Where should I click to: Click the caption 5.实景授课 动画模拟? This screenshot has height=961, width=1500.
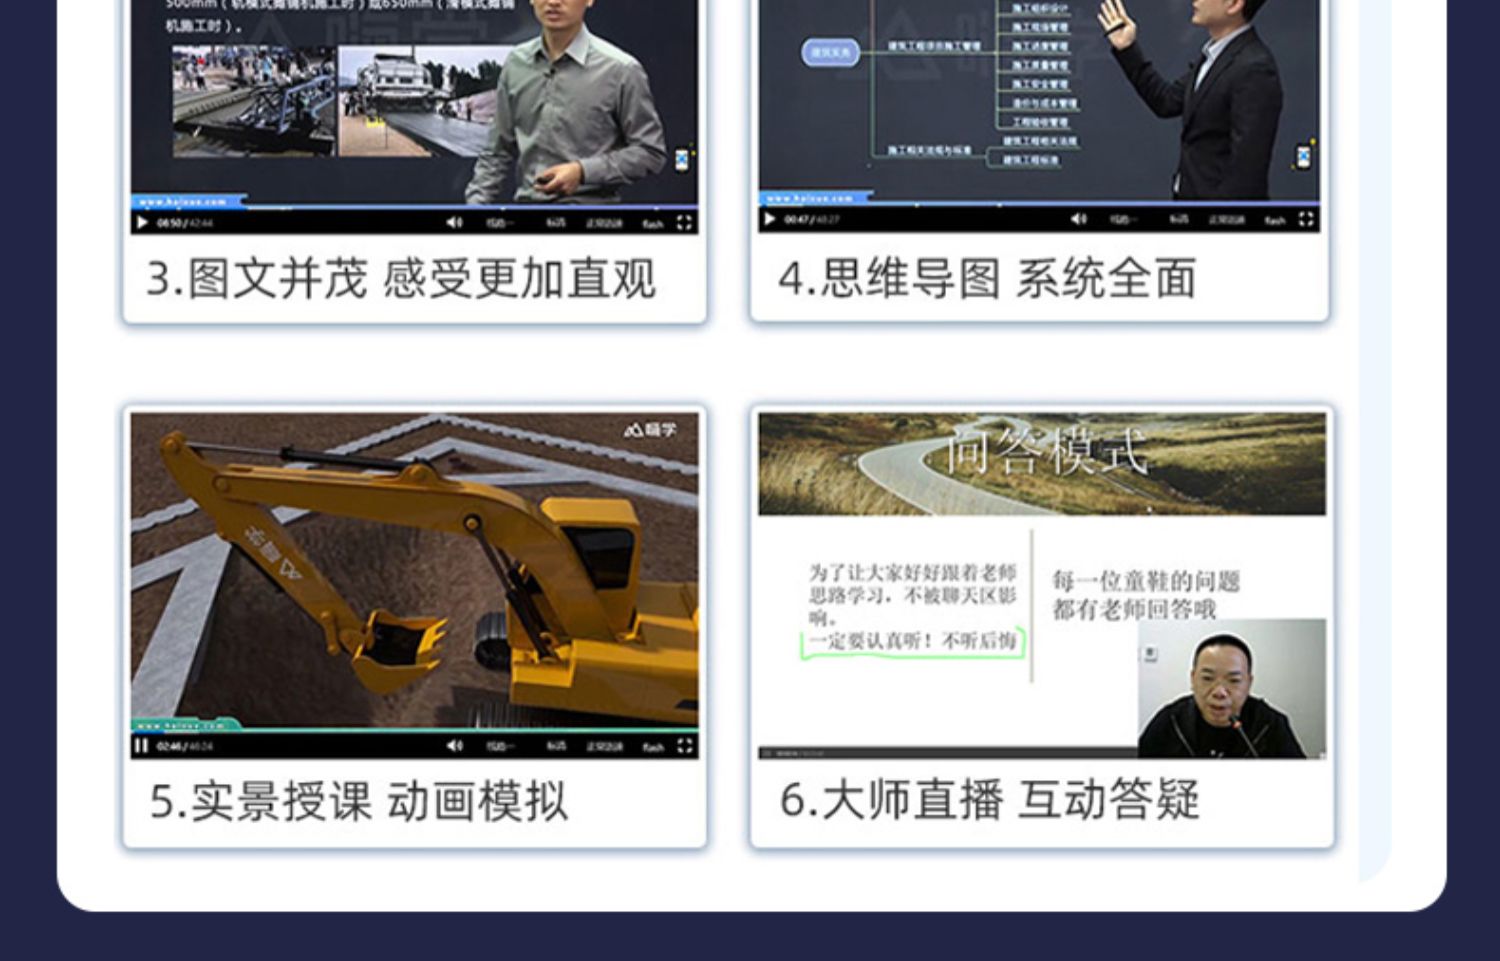pos(359,802)
